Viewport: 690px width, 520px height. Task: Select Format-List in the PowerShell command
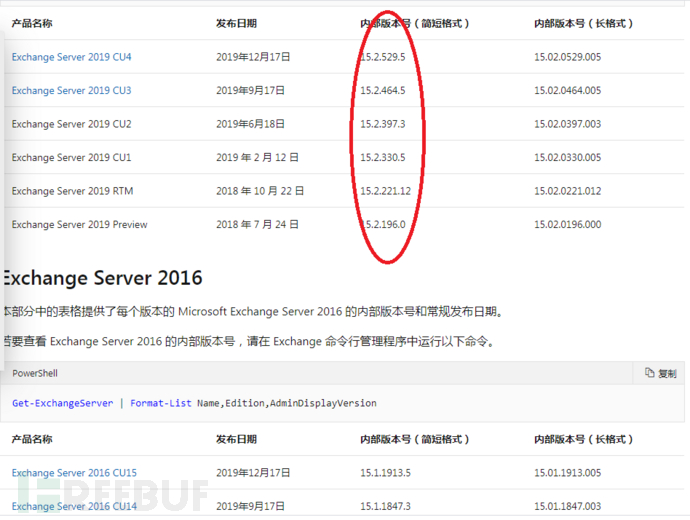(161, 403)
